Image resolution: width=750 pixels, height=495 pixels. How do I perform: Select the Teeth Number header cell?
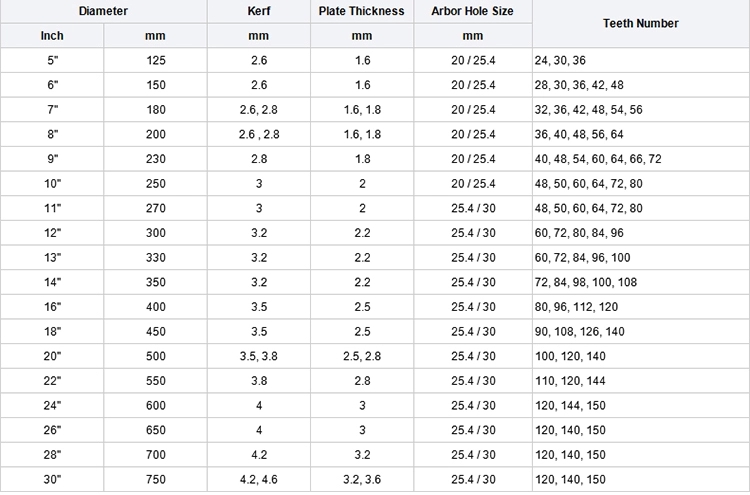point(641,23)
